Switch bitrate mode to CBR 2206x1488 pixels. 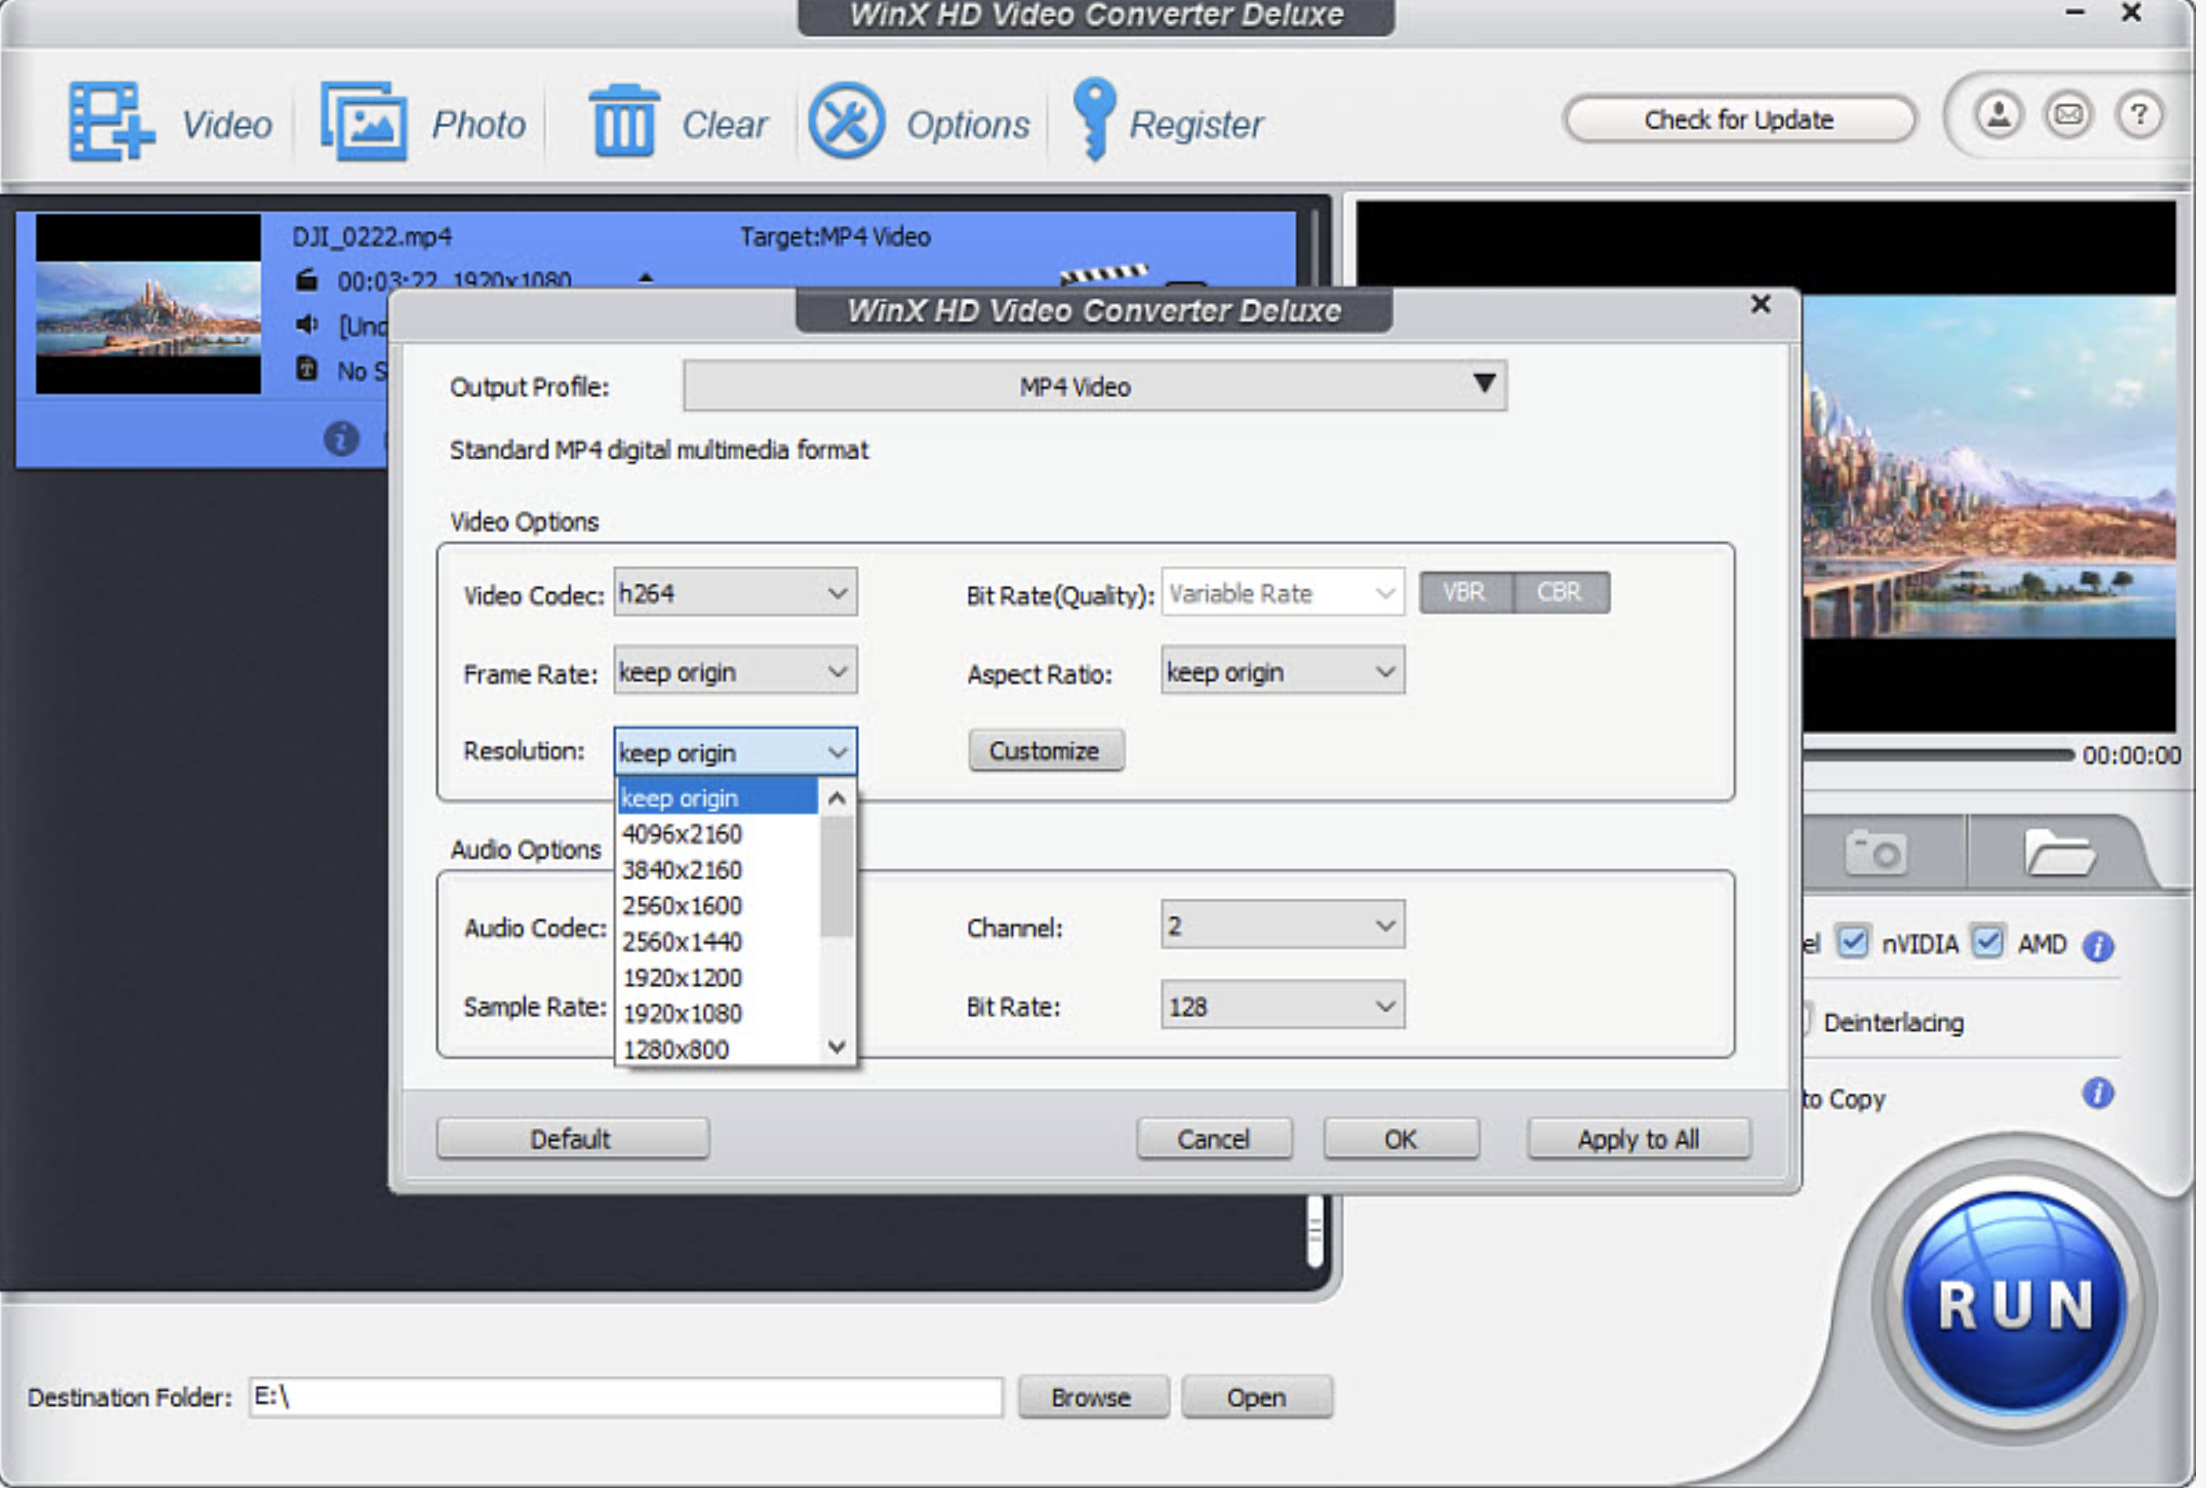1560,592
